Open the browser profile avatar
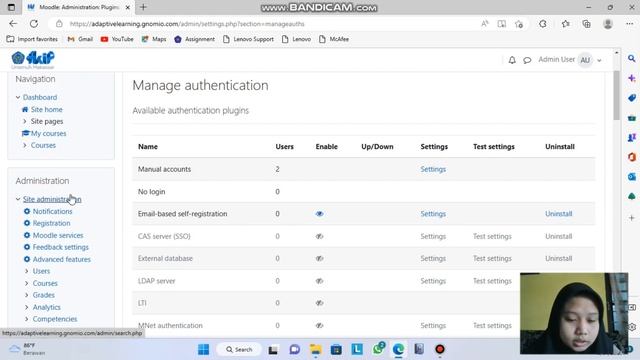 [x=608, y=24]
